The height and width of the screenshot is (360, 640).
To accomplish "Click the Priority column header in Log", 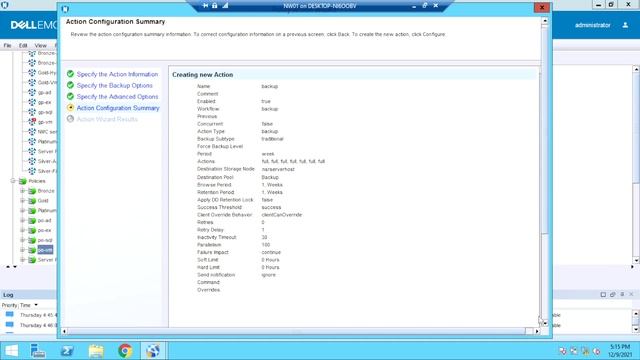I will [9, 305].
